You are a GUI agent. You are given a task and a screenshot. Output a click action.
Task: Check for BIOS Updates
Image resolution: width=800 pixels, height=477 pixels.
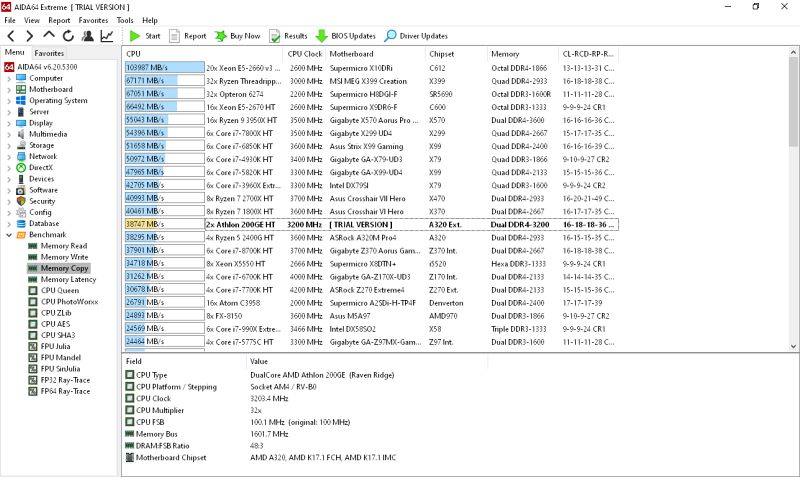click(345, 36)
